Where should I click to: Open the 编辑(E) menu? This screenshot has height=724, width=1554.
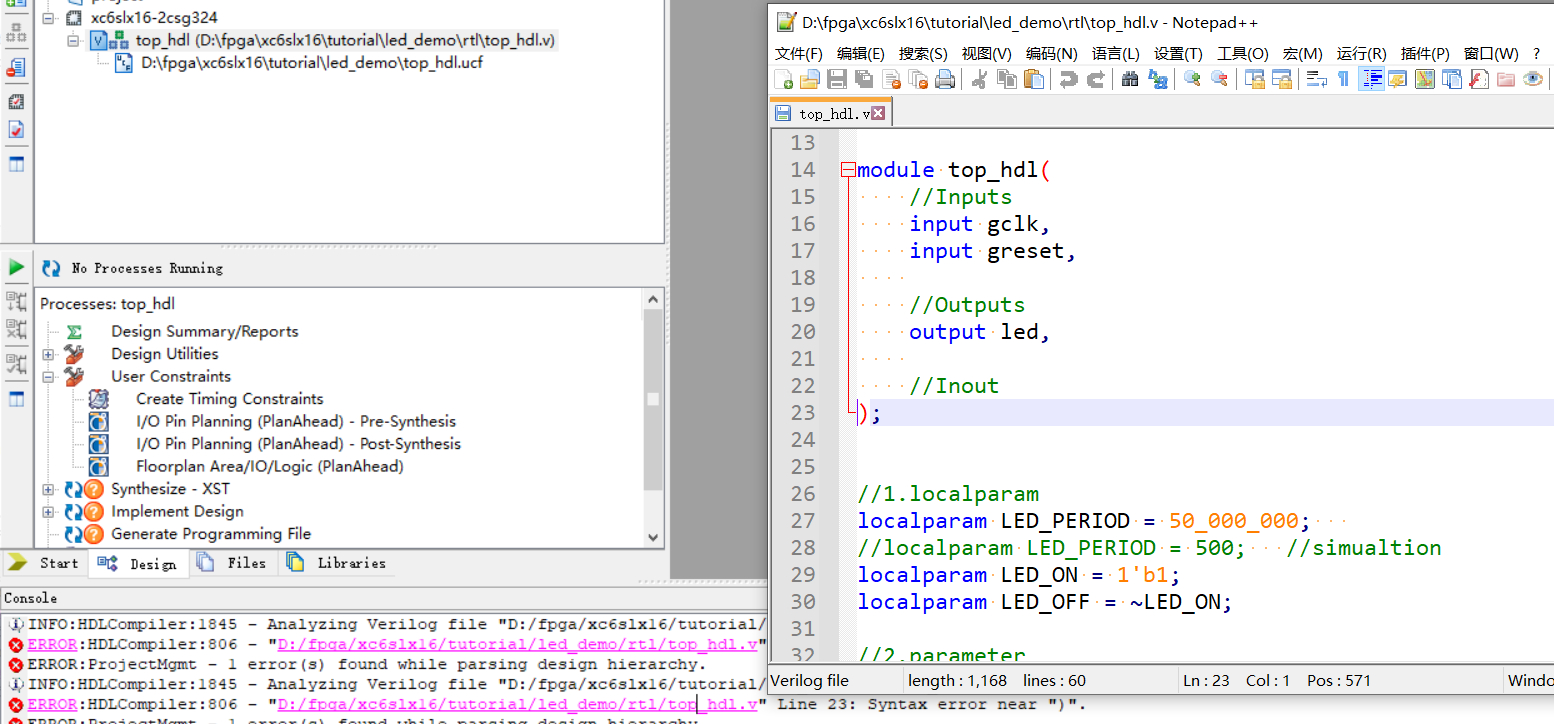[x=861, y=54]
